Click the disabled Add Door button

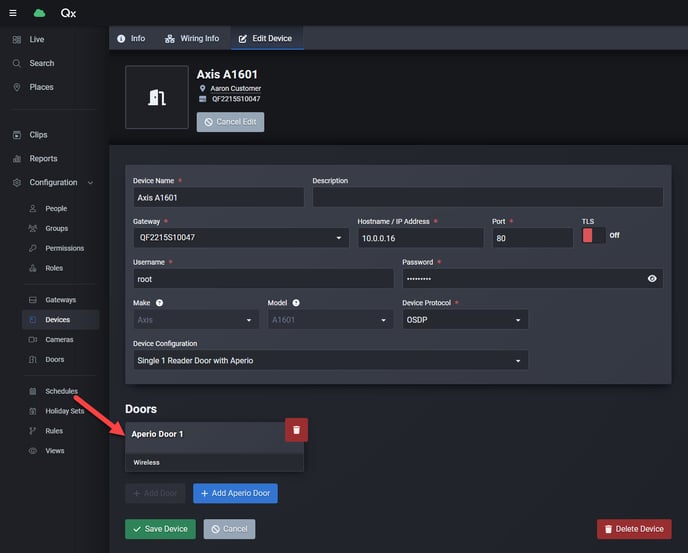[x=155, y=493]
